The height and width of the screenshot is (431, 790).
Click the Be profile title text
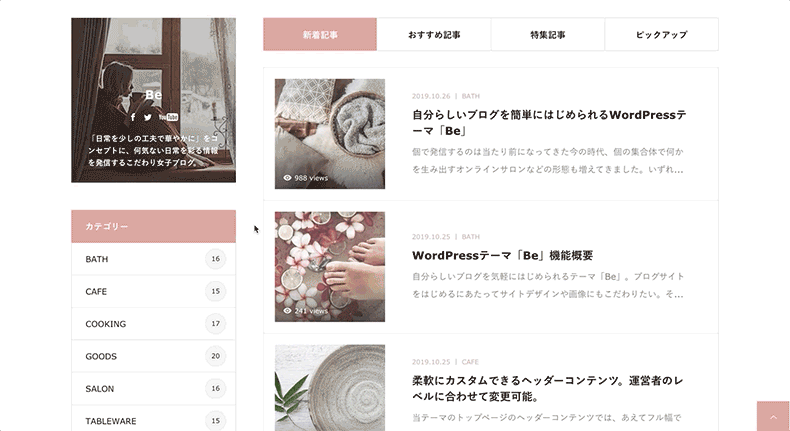[x=154, y=95]
